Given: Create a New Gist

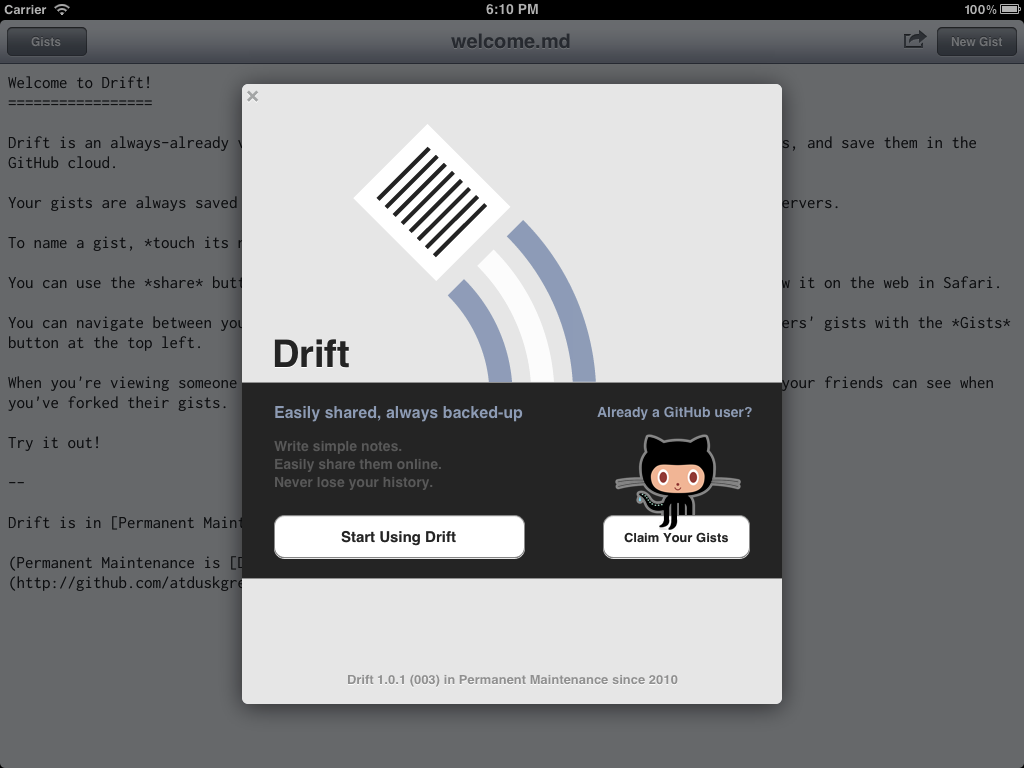Looking at the screenshot, I should coord(976,42).
